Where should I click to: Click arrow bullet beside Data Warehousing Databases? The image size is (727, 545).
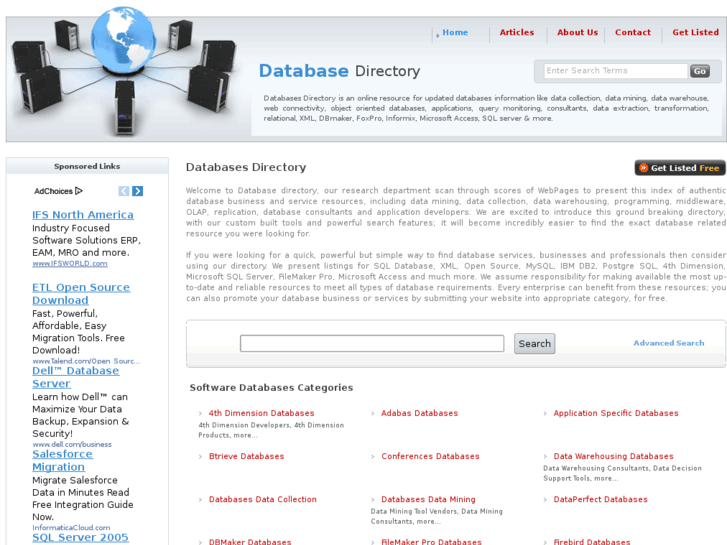click(545, 456)
